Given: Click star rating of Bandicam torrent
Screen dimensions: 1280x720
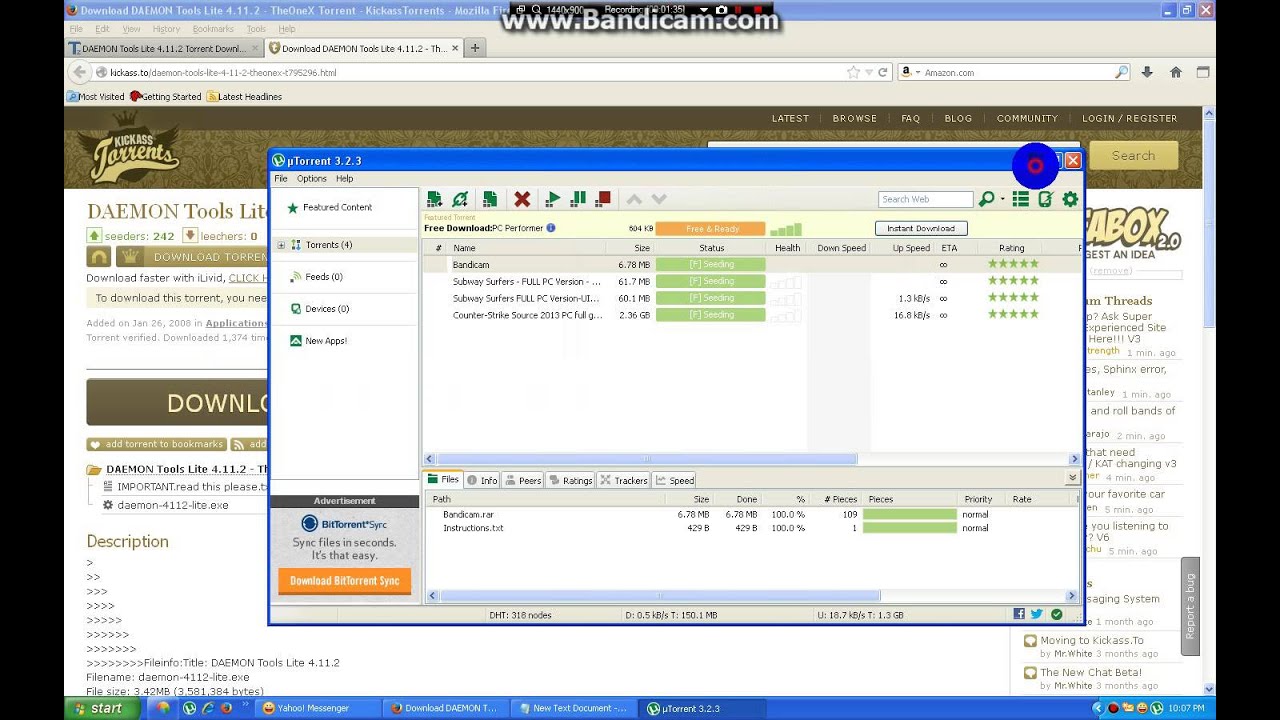Looking at the screenshot, I should pos(1013,264).
